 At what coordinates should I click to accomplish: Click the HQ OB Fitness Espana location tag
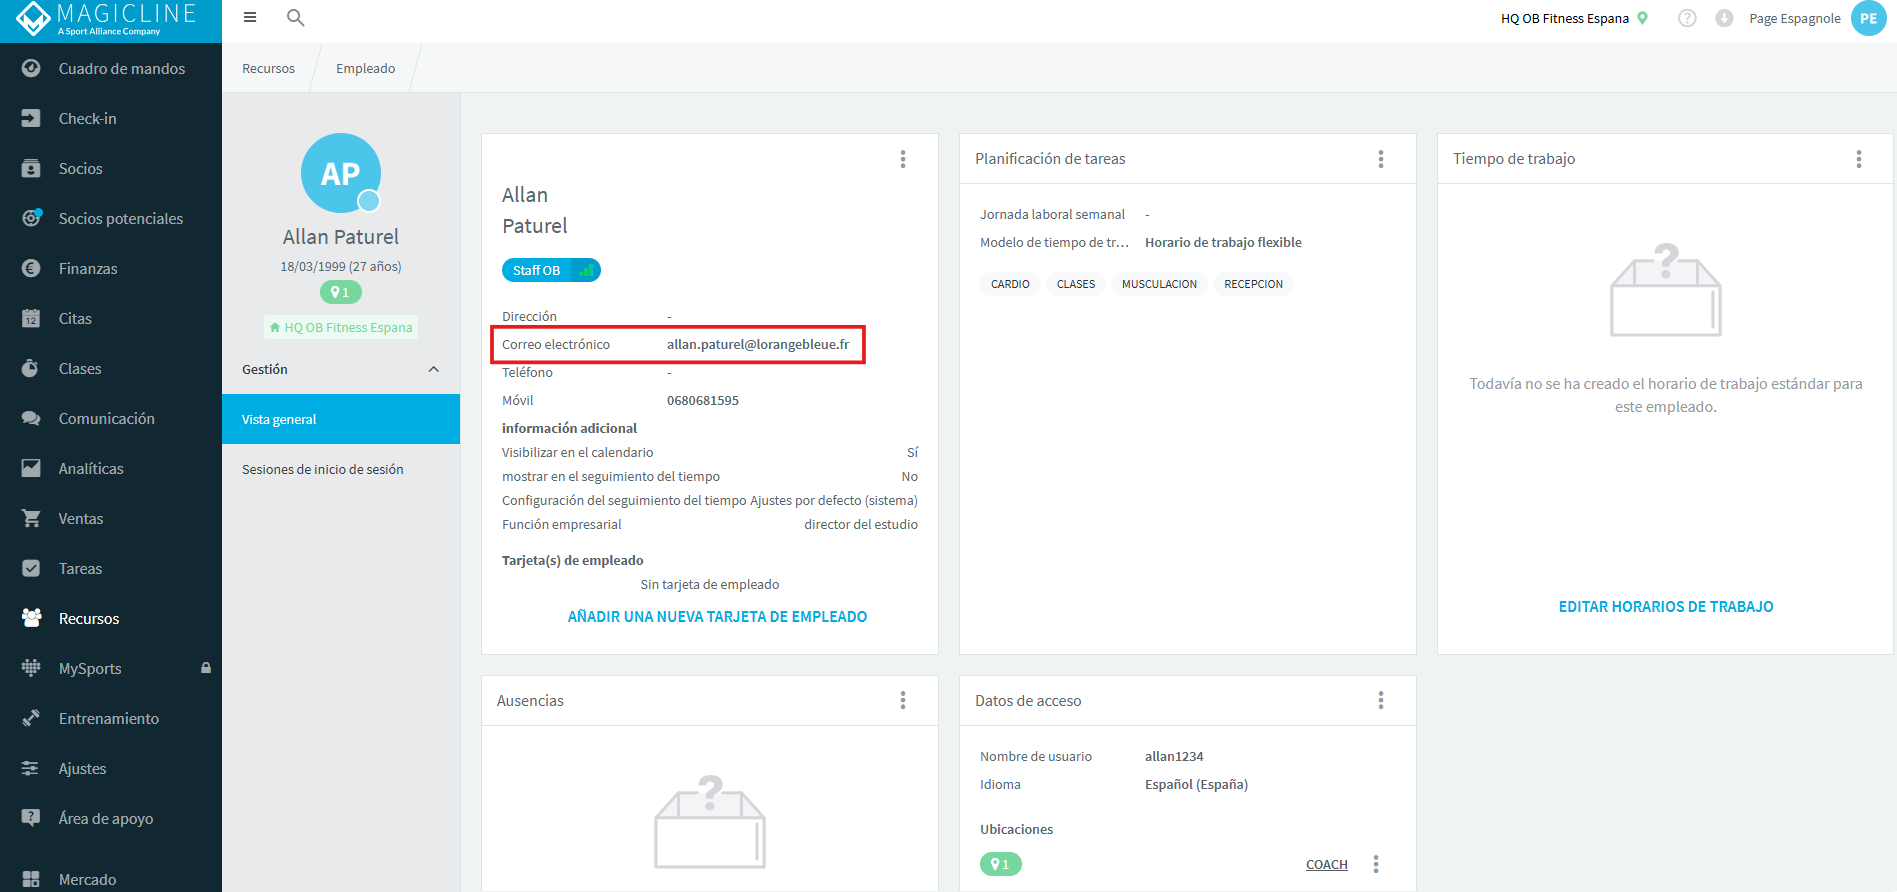click(341, 327)
